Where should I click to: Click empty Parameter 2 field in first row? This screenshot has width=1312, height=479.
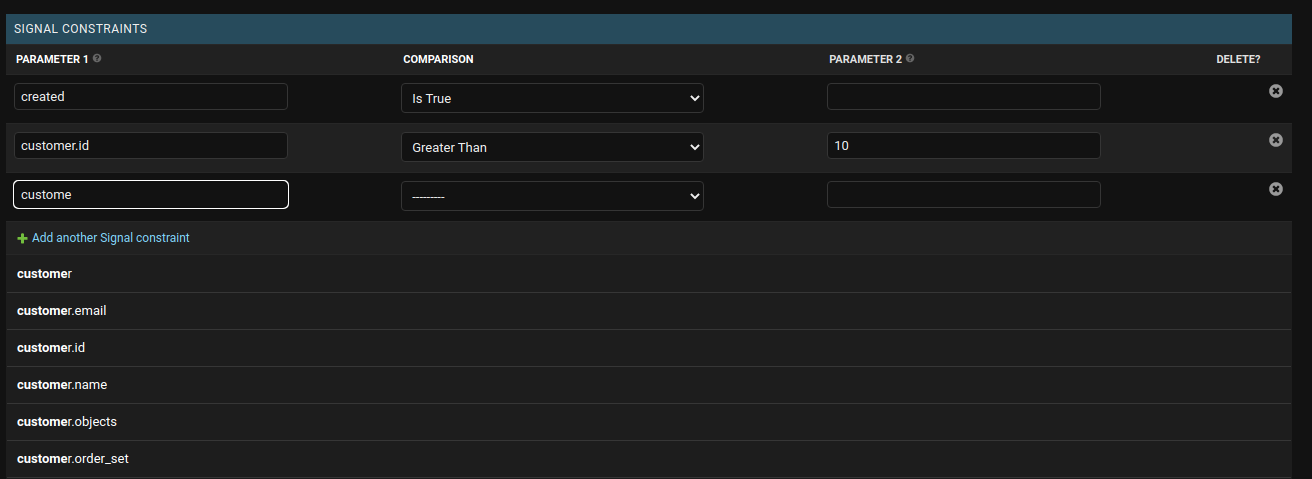tap(963, 97)
